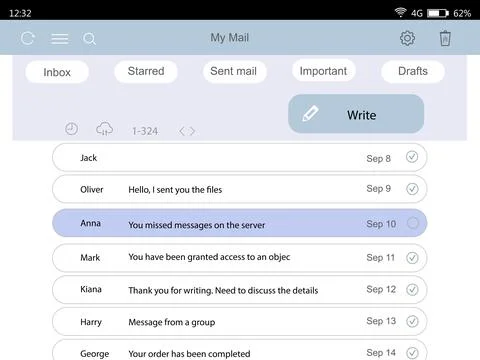Click the Sep 13 date
The height and width of the screenshot is (360, 480).
coord(381,321)
